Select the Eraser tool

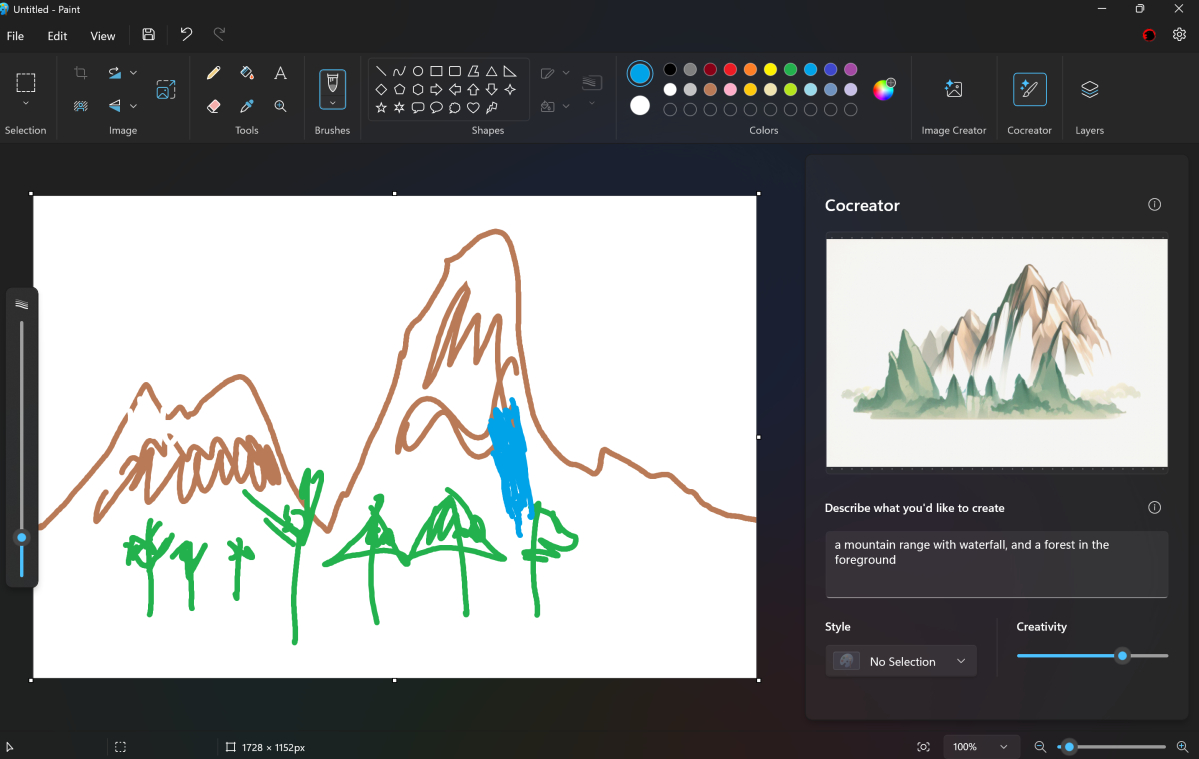click(213, 106)
